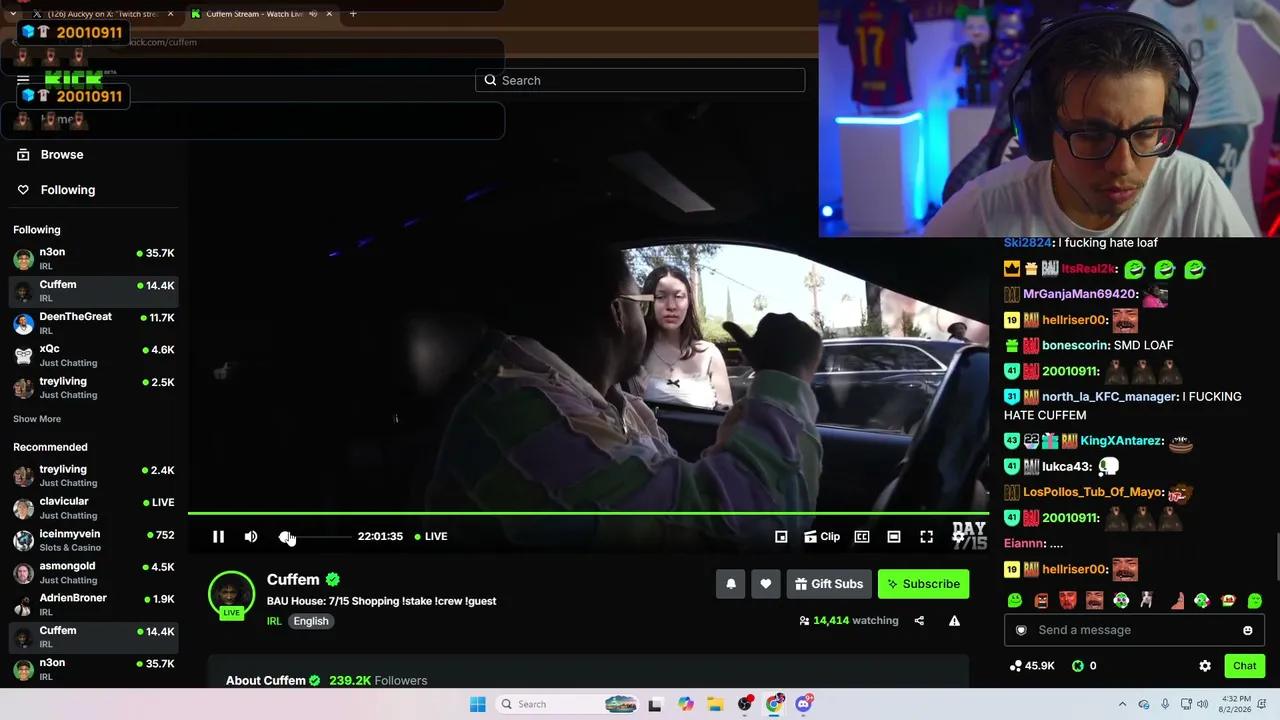1280x720 pixels.
Task: Toggle notification bell for Cuffem
Action: coord(731,584)
